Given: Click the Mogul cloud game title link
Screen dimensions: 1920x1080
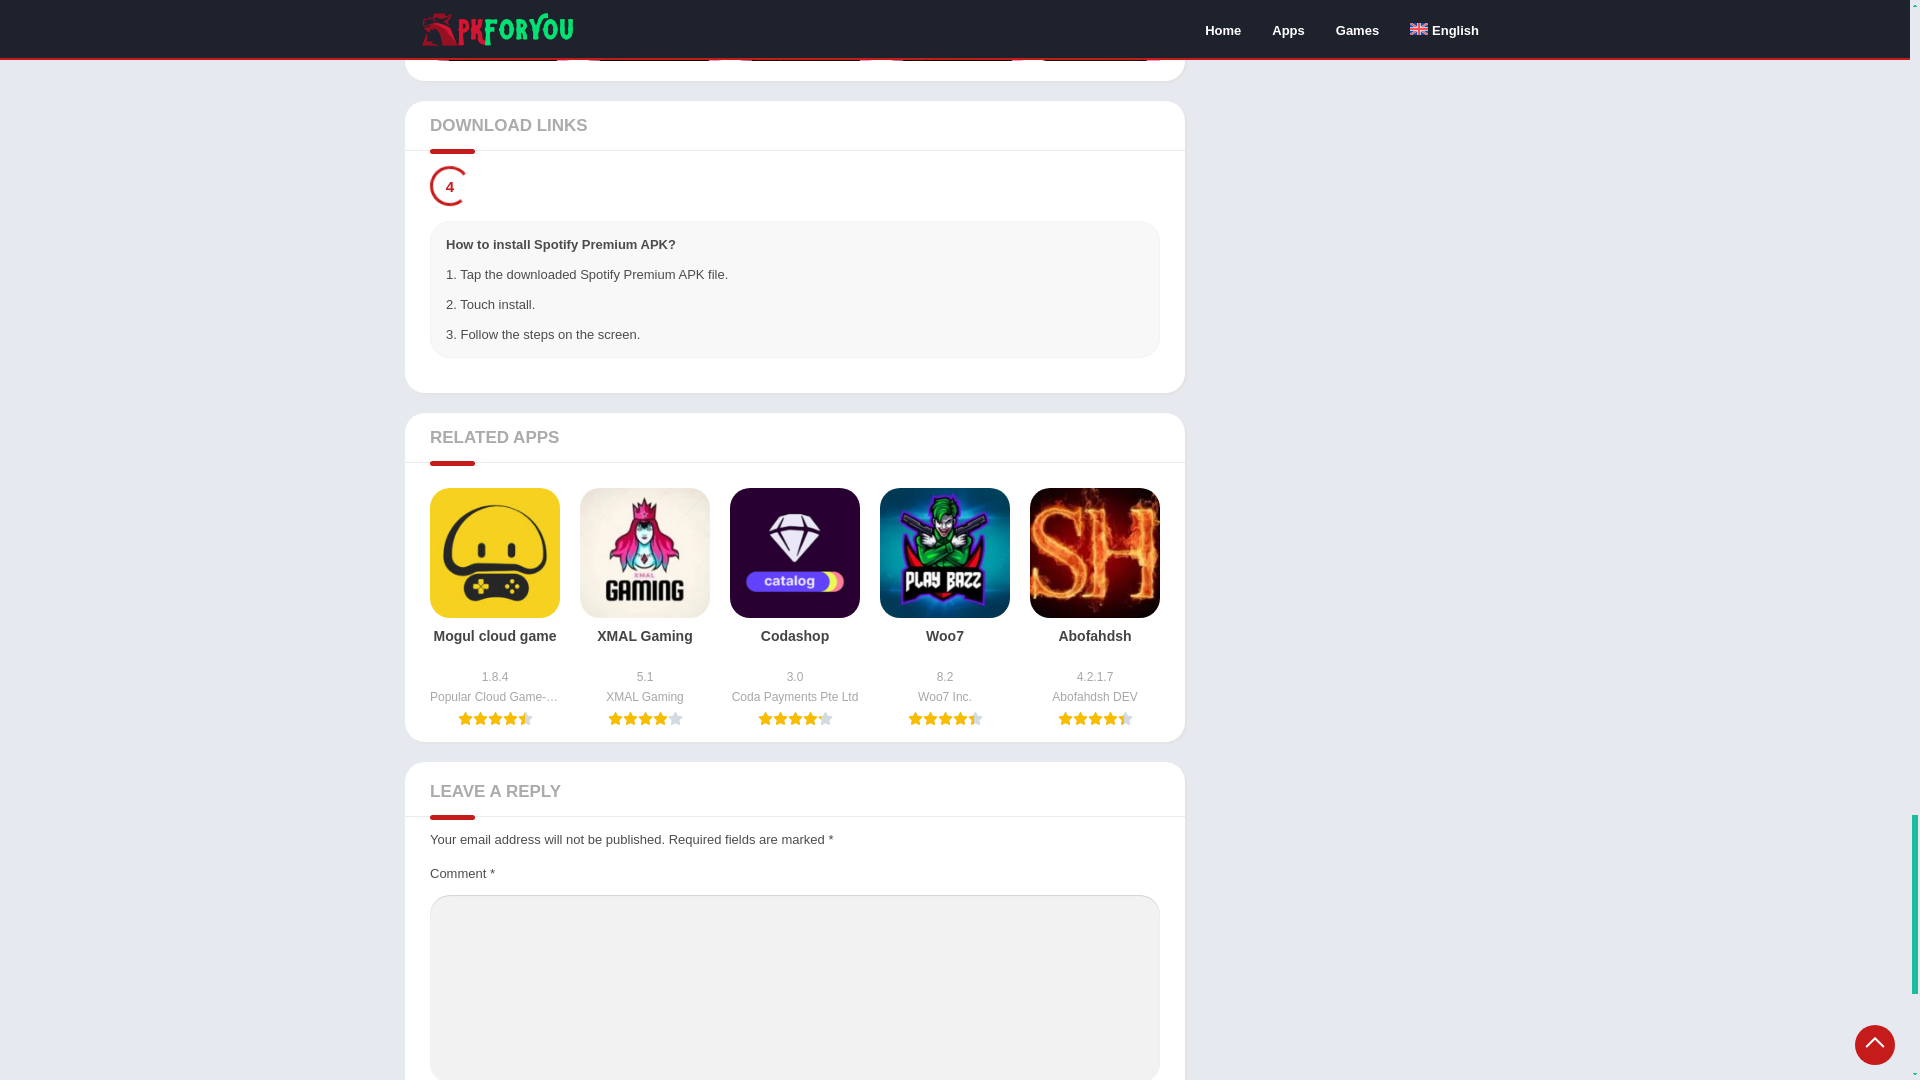Looking at the screenshot, I should click(x=495, y=636).
